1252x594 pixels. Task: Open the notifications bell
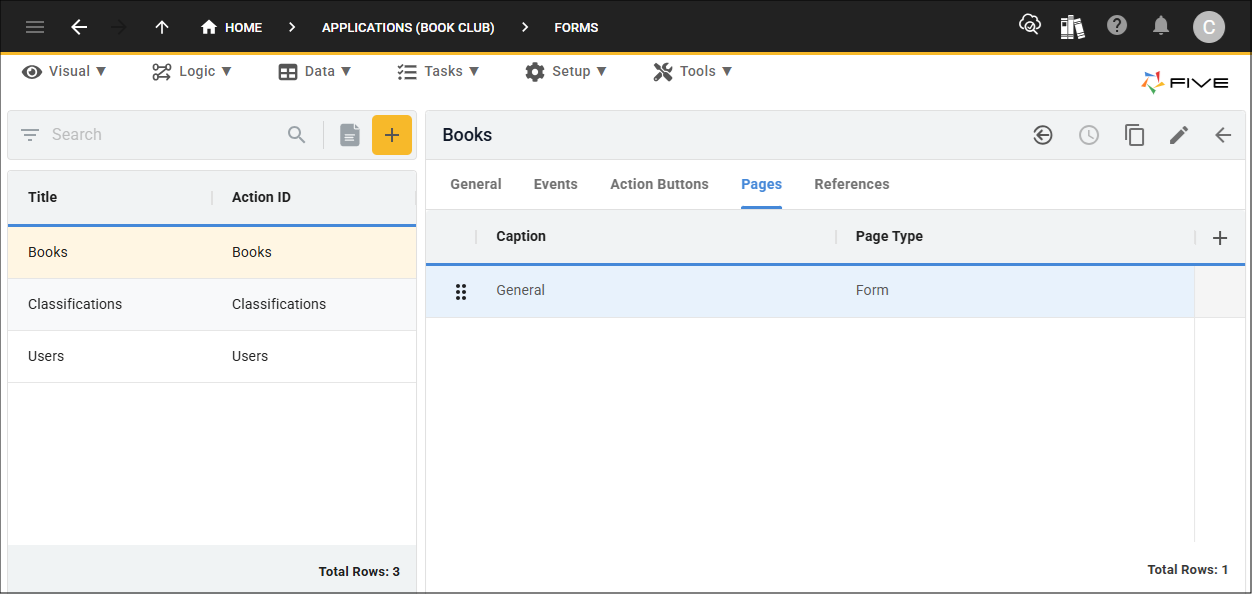(x=1161, y=26)
